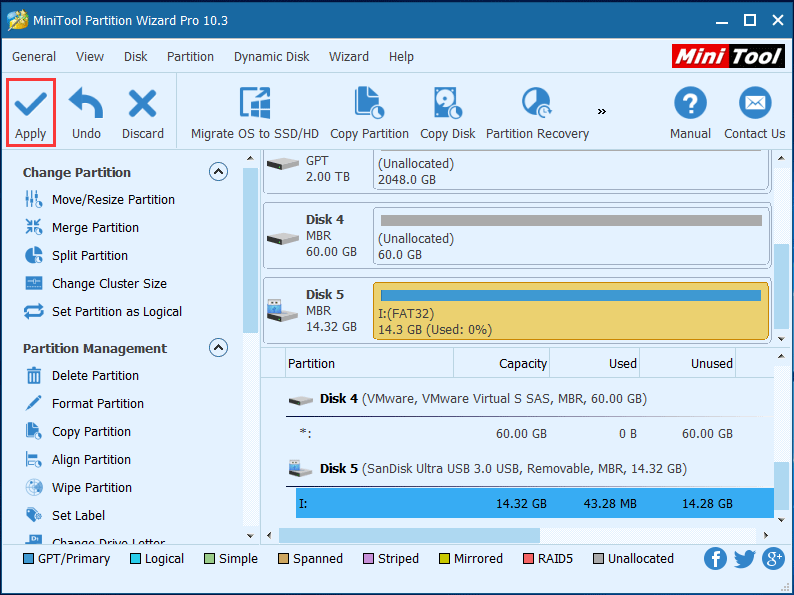The width and height of the screenshot is (794, 595).
Task: Open the General menu
Action: point(34,56)
